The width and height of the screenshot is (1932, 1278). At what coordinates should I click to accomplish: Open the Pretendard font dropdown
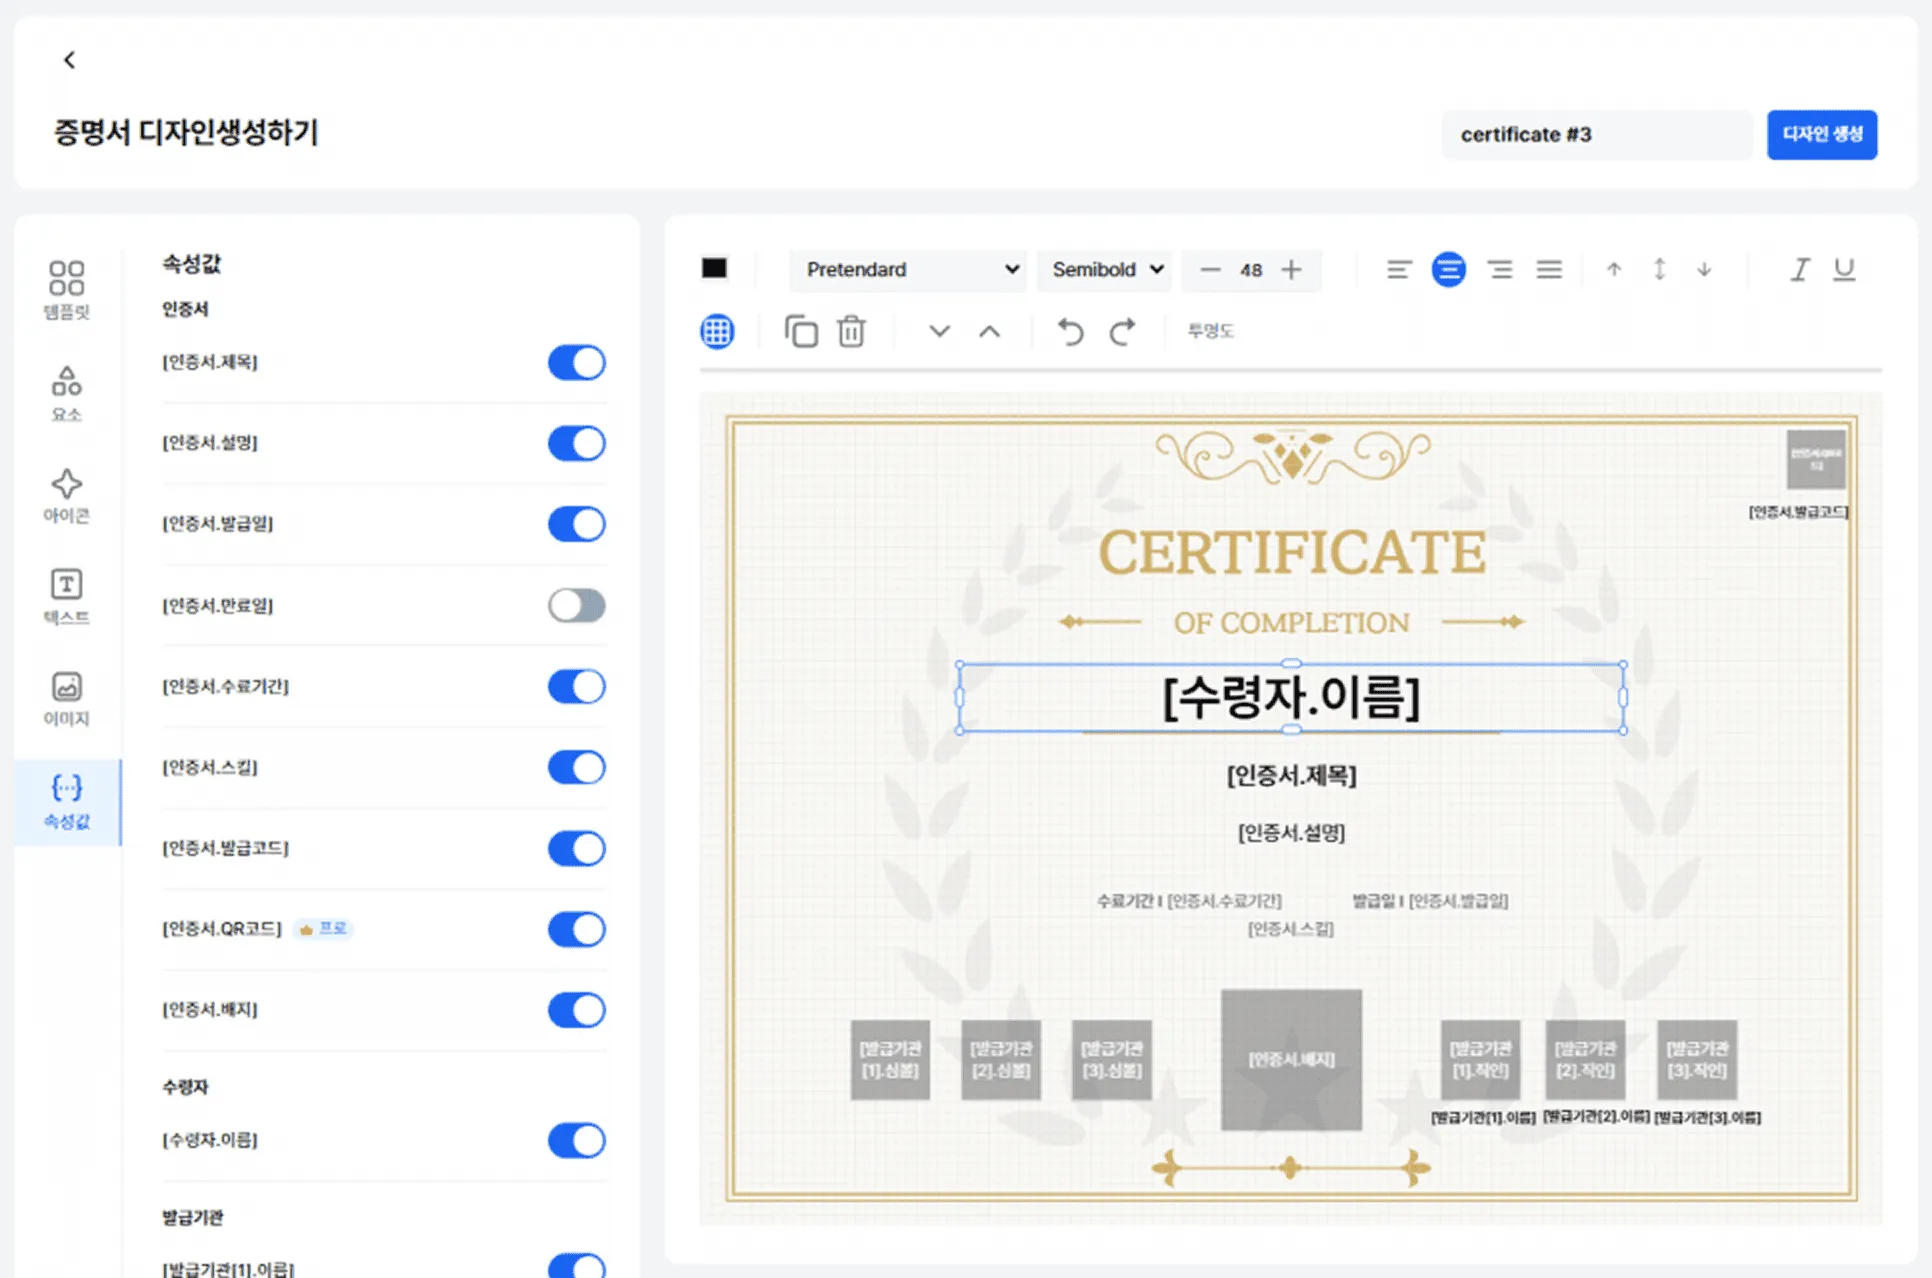[908, 270]
